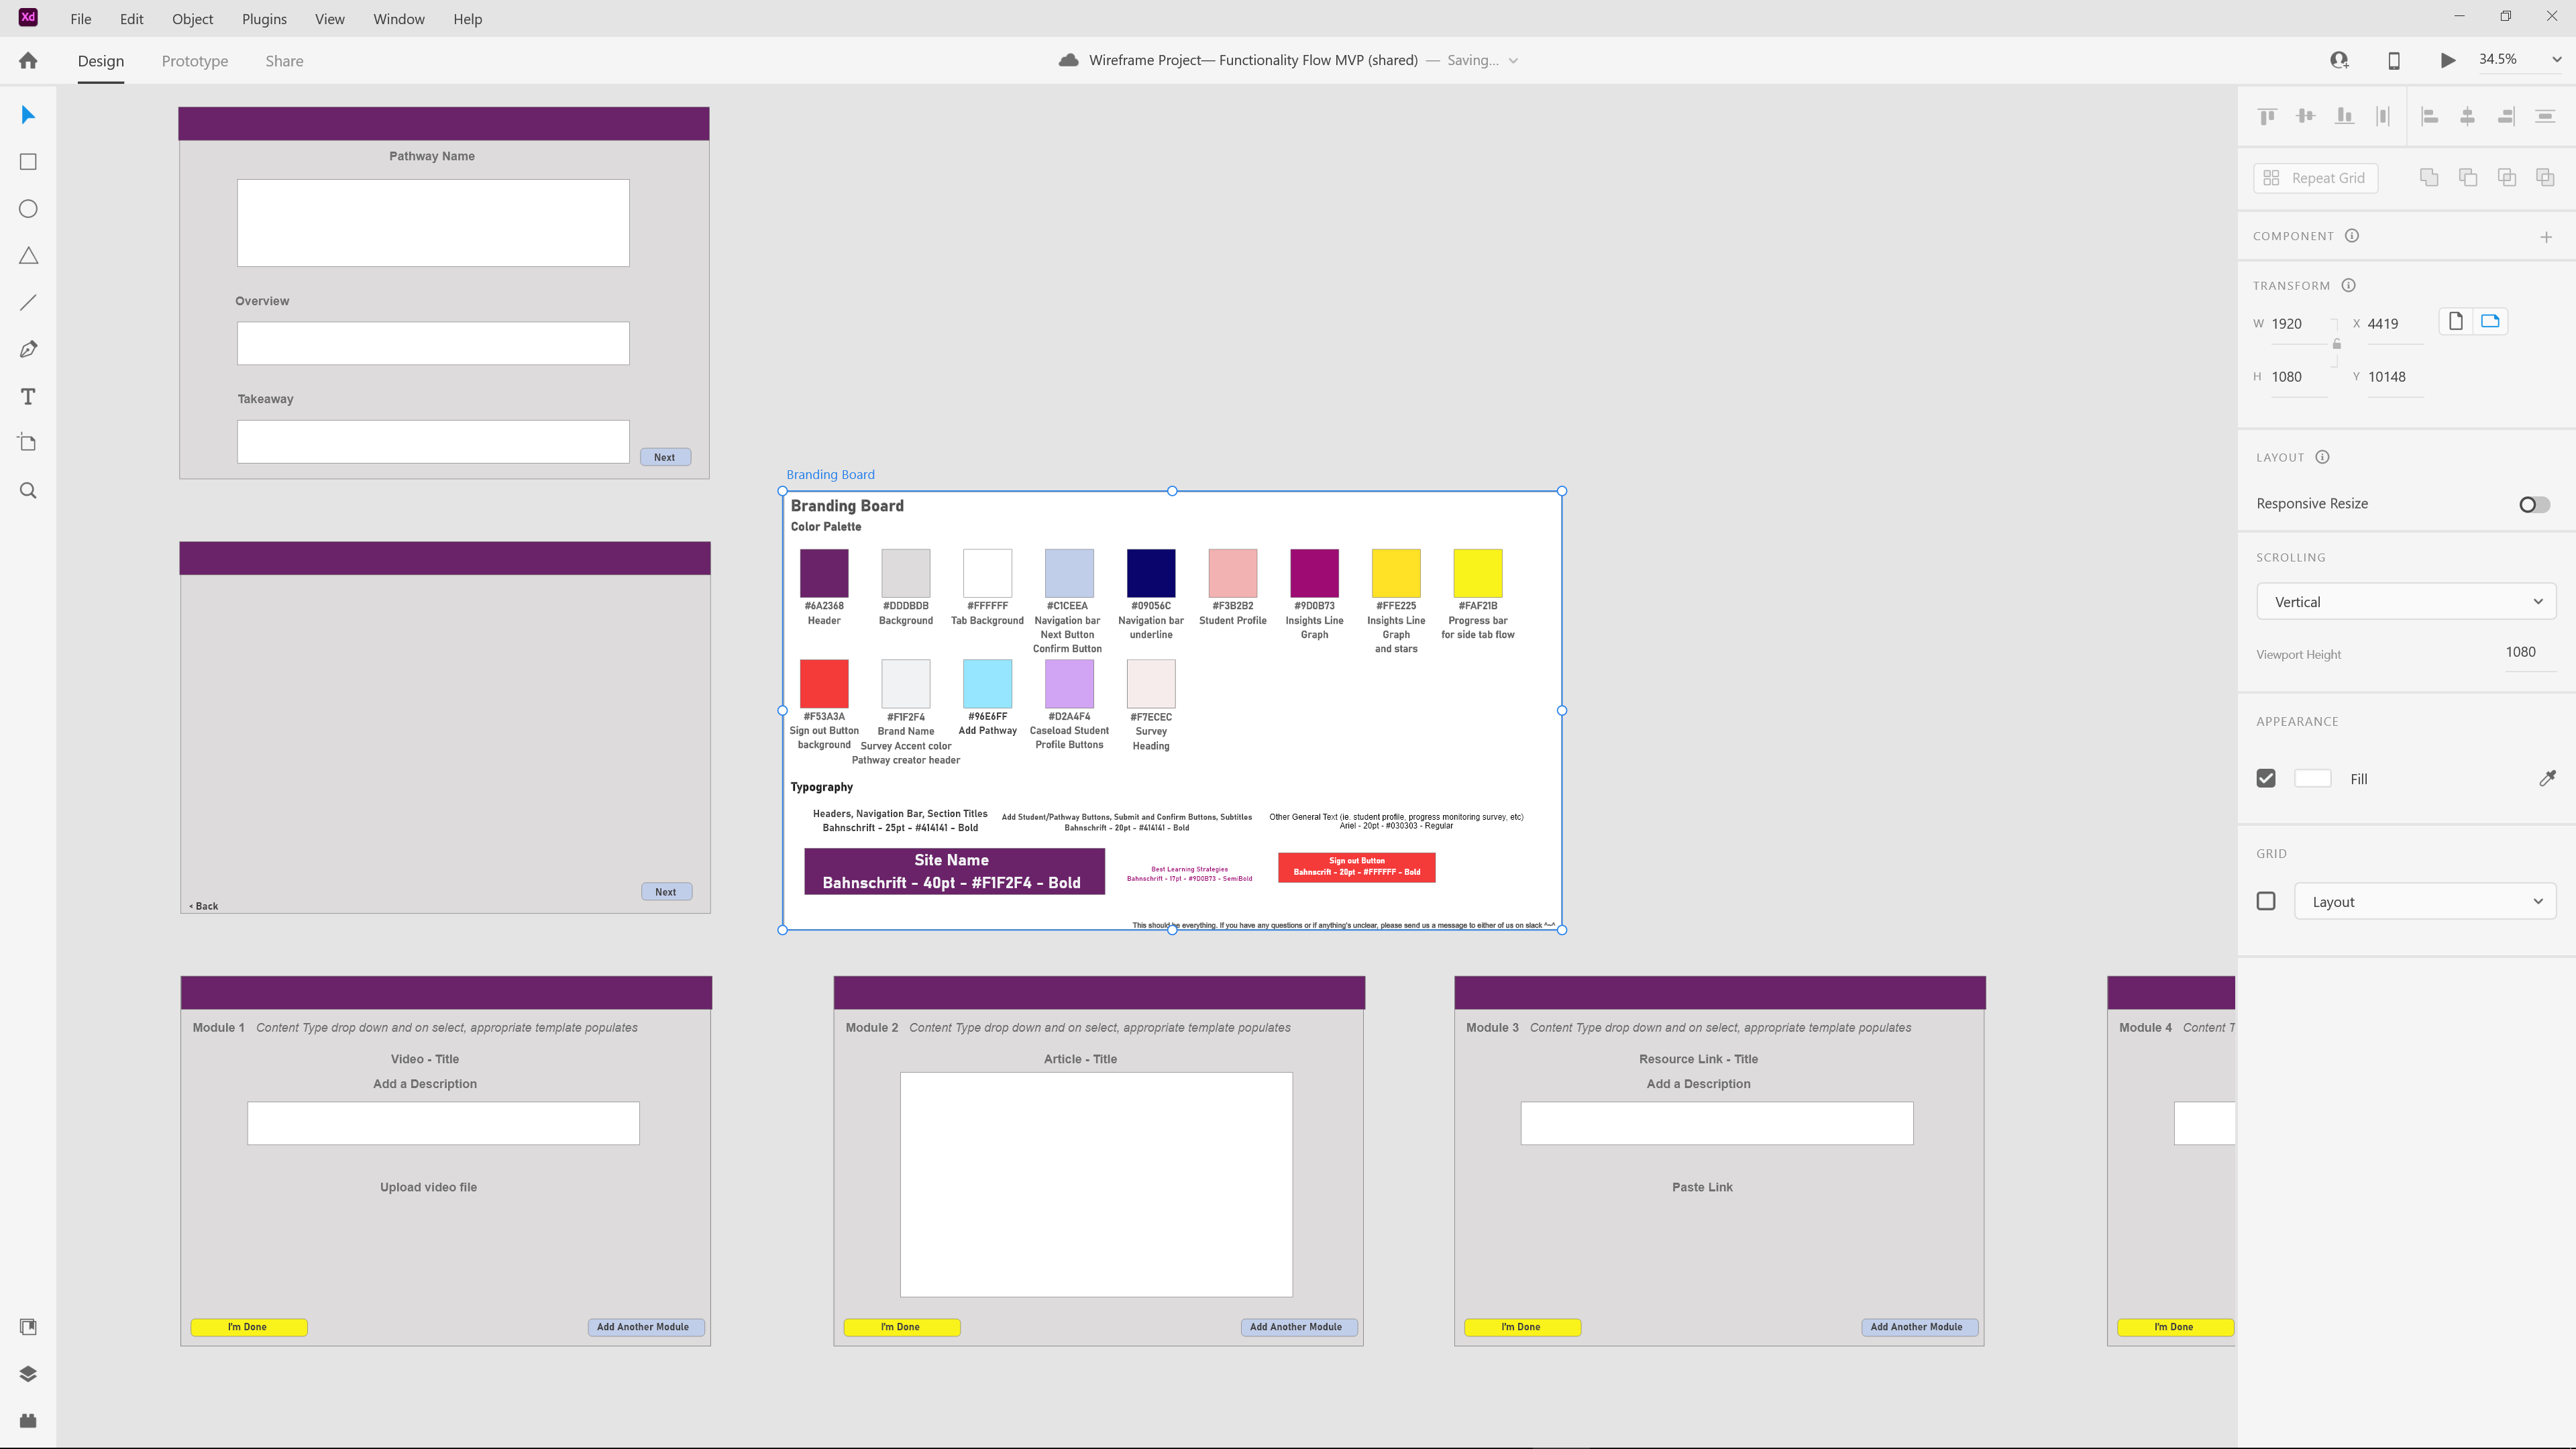2576x1449 pixels.
Task: Switch to the Share tab
Action: (284, 61)
